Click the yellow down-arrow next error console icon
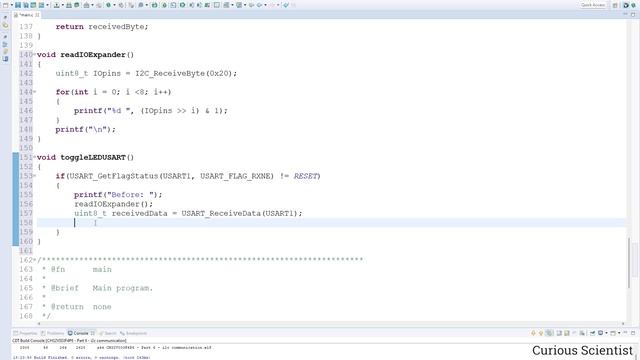Screen dimensions: 640x360 [541, 333]
